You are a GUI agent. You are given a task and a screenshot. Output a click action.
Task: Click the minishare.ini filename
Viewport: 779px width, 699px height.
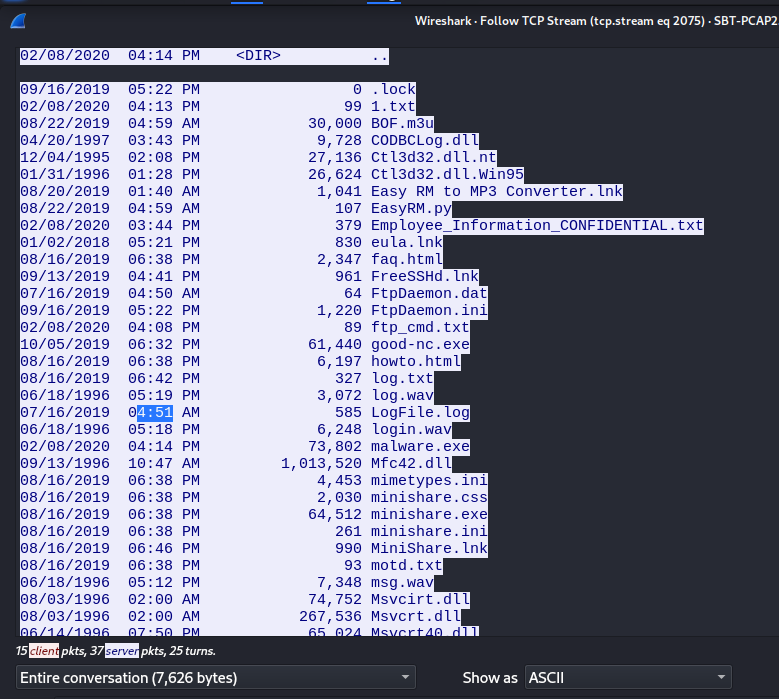tap(429, 532)
